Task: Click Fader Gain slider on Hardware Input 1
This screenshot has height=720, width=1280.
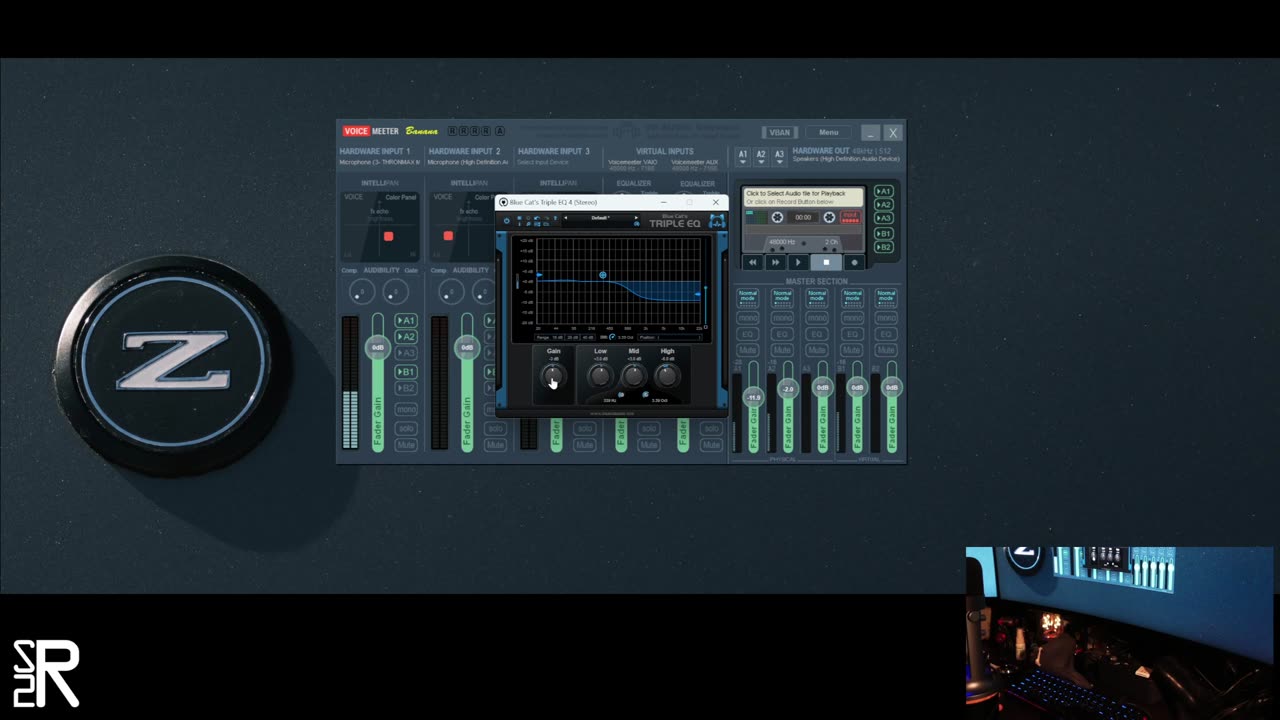Action: click(378, 348)
